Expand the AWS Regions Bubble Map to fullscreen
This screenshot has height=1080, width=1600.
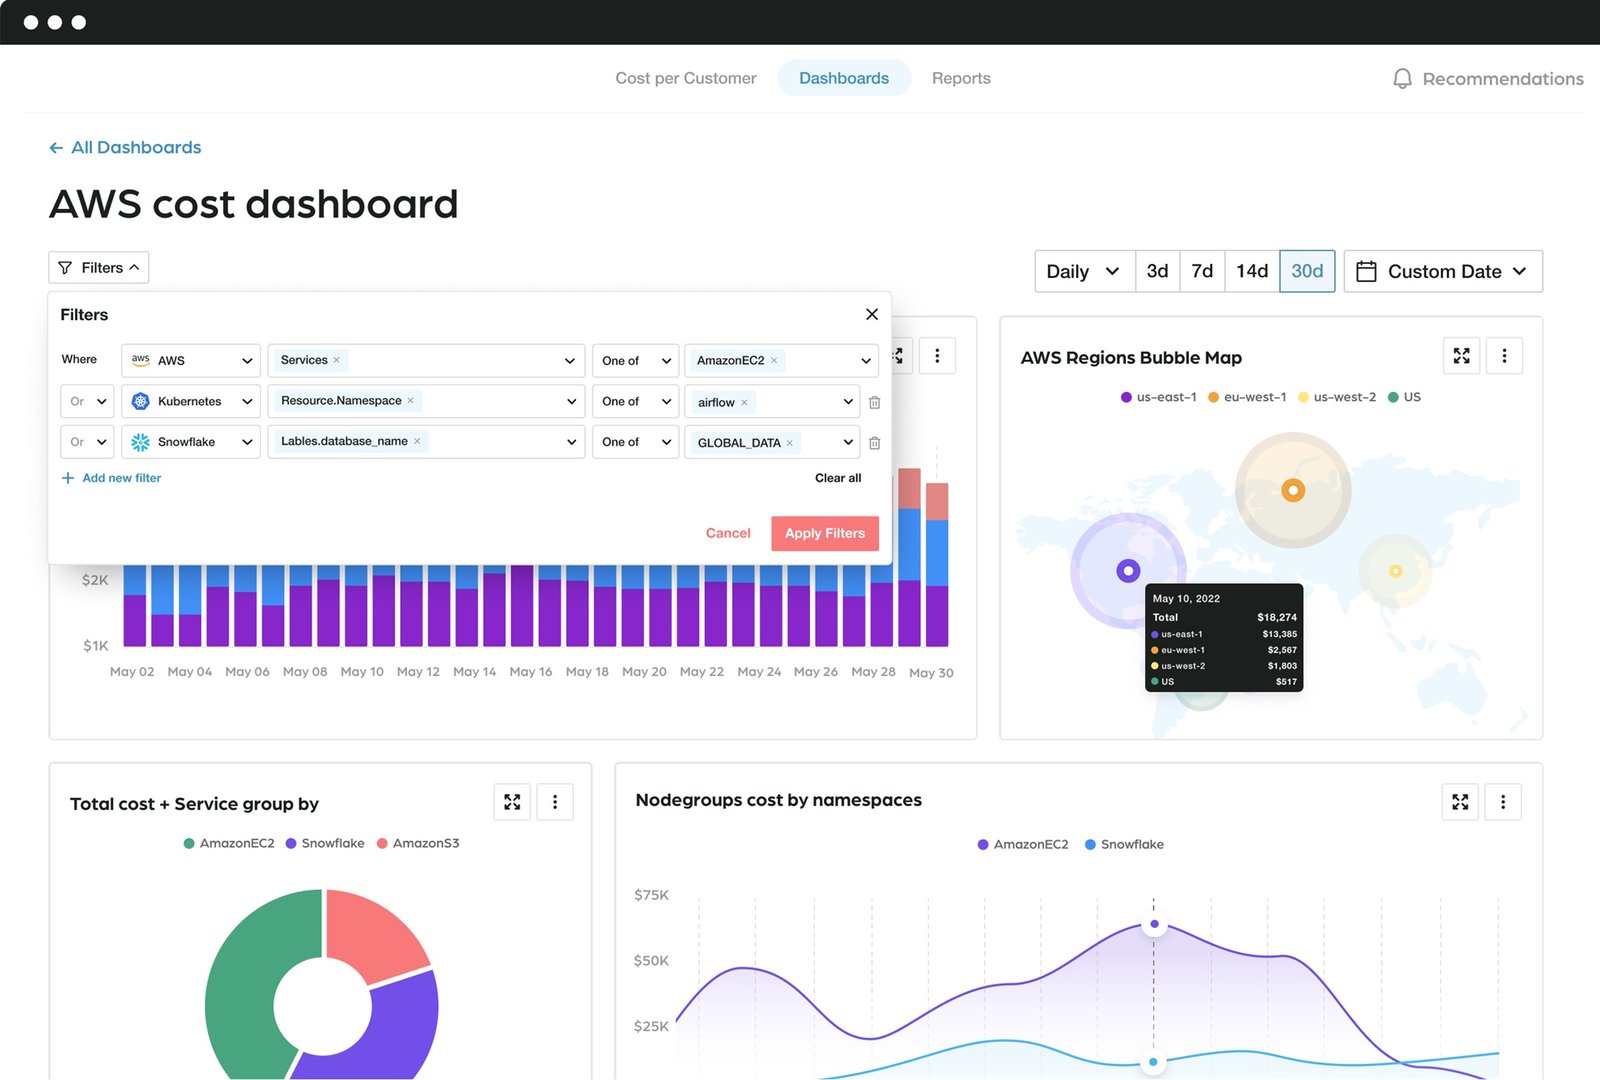point(1461,355)
